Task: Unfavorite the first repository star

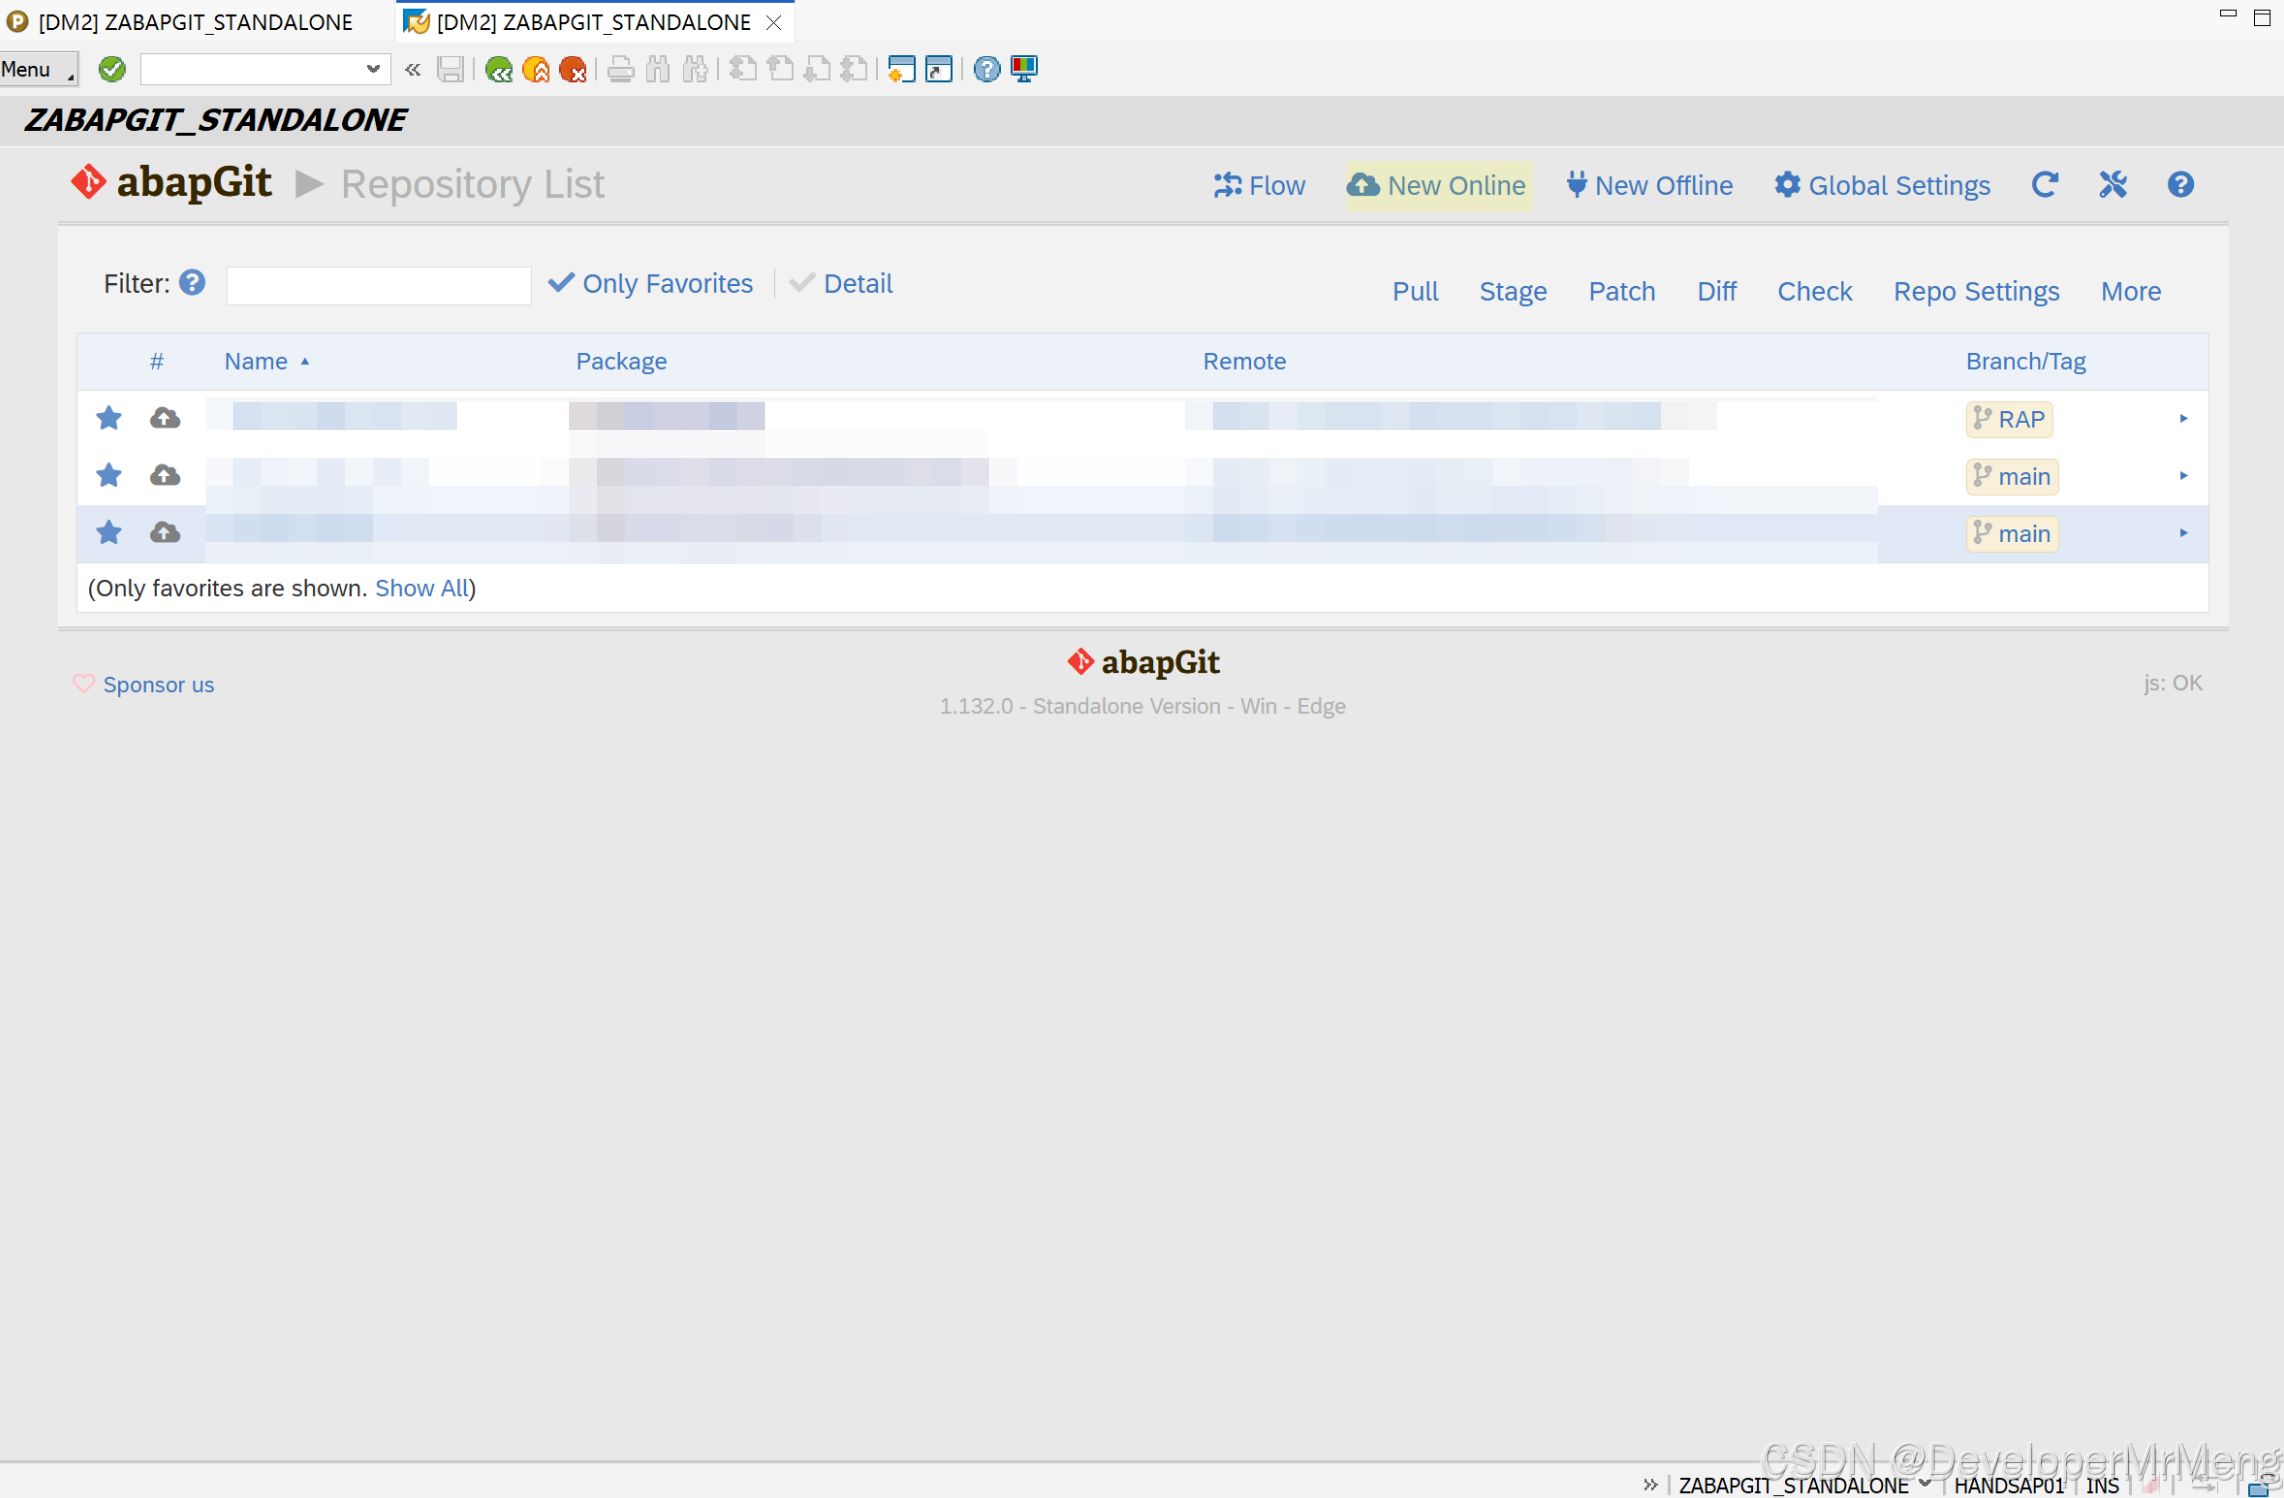Action: (x=109, y=418)
